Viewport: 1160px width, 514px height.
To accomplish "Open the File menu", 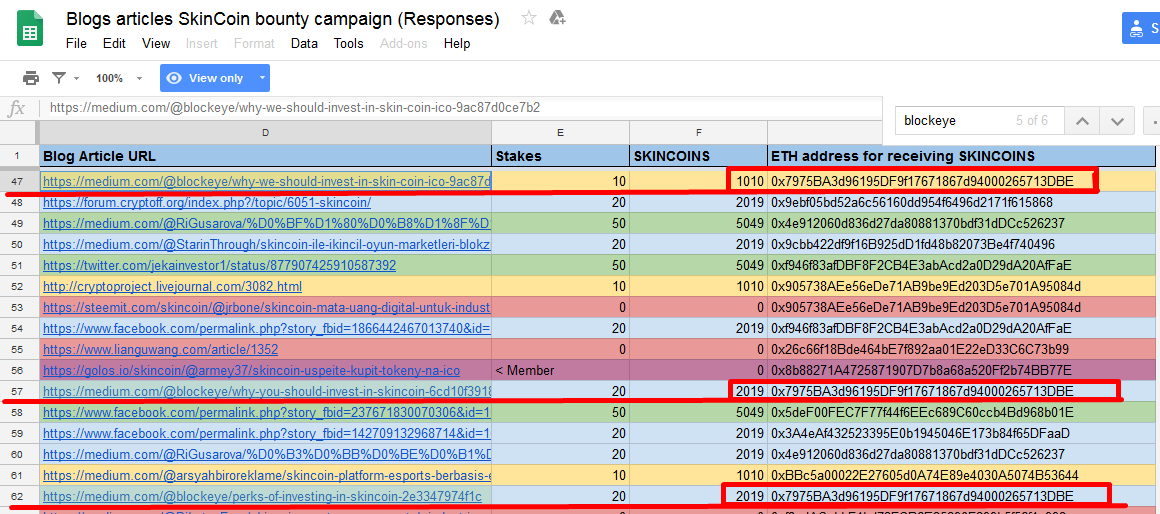I will pyautogui.click(x=76, y=44).
